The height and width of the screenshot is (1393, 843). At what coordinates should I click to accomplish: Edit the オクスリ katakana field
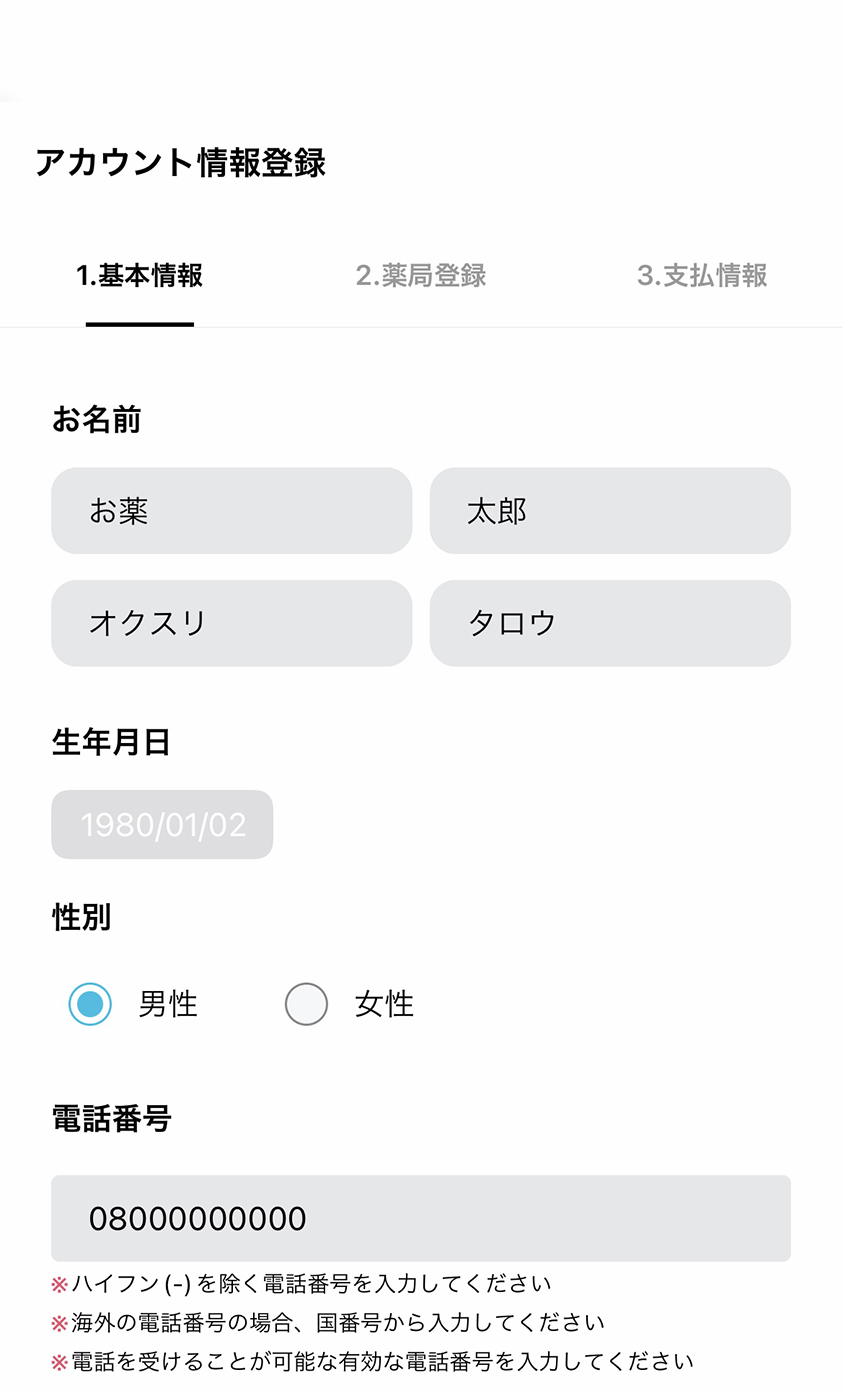click(x=231, y=623)
